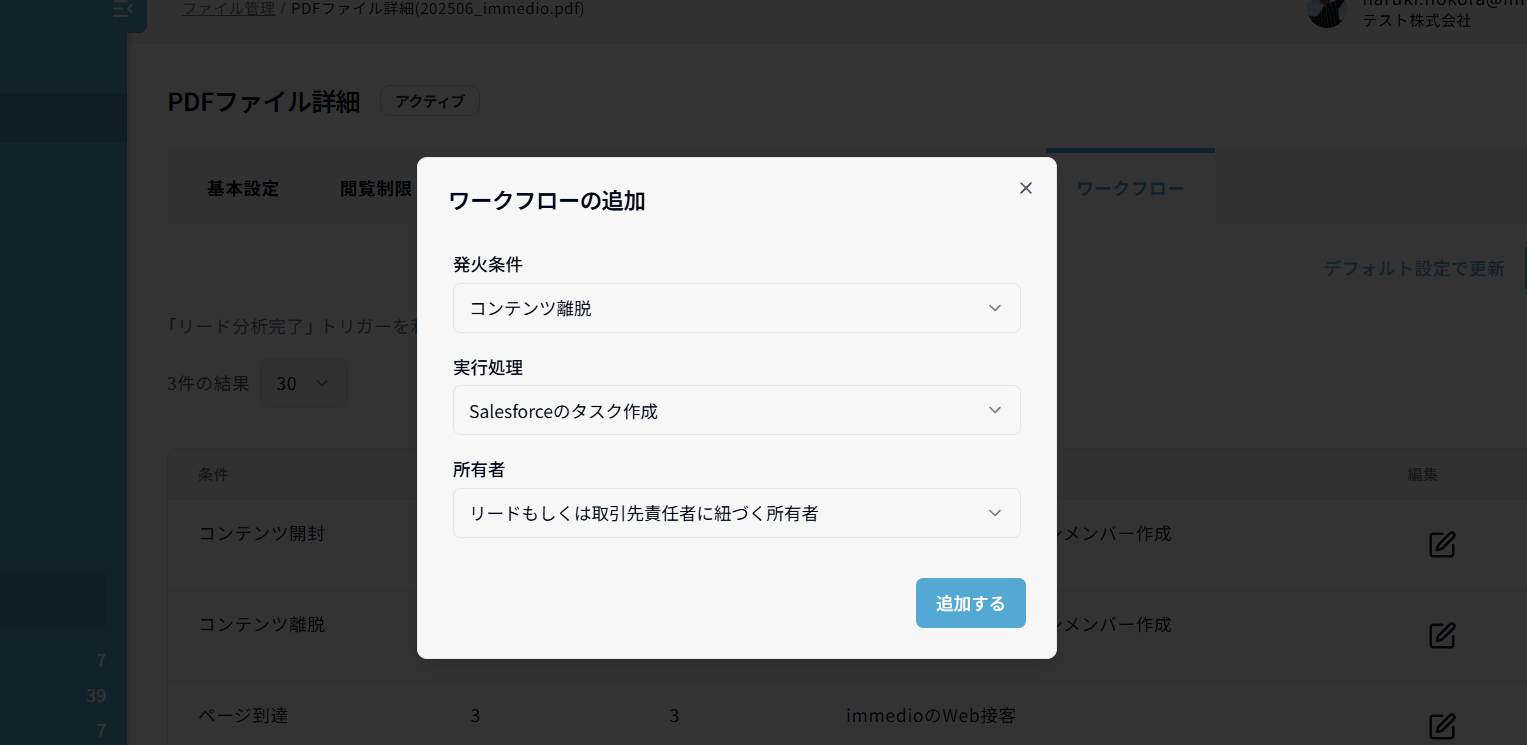The image size is (1527, 745).
Task: Close the ワークフローの追加 dialog
Action: click(1025, 188)
